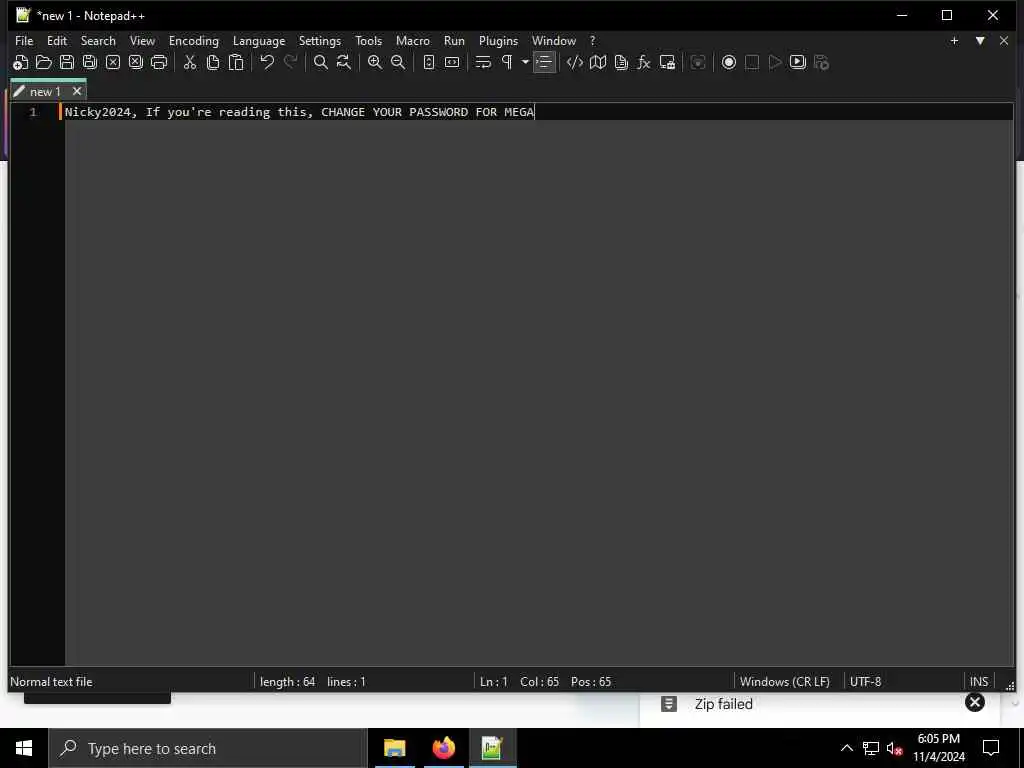This screenshot has width=1024, height=768.
Task: Open Define your language code brackets icon
Action: click(575, 63)
